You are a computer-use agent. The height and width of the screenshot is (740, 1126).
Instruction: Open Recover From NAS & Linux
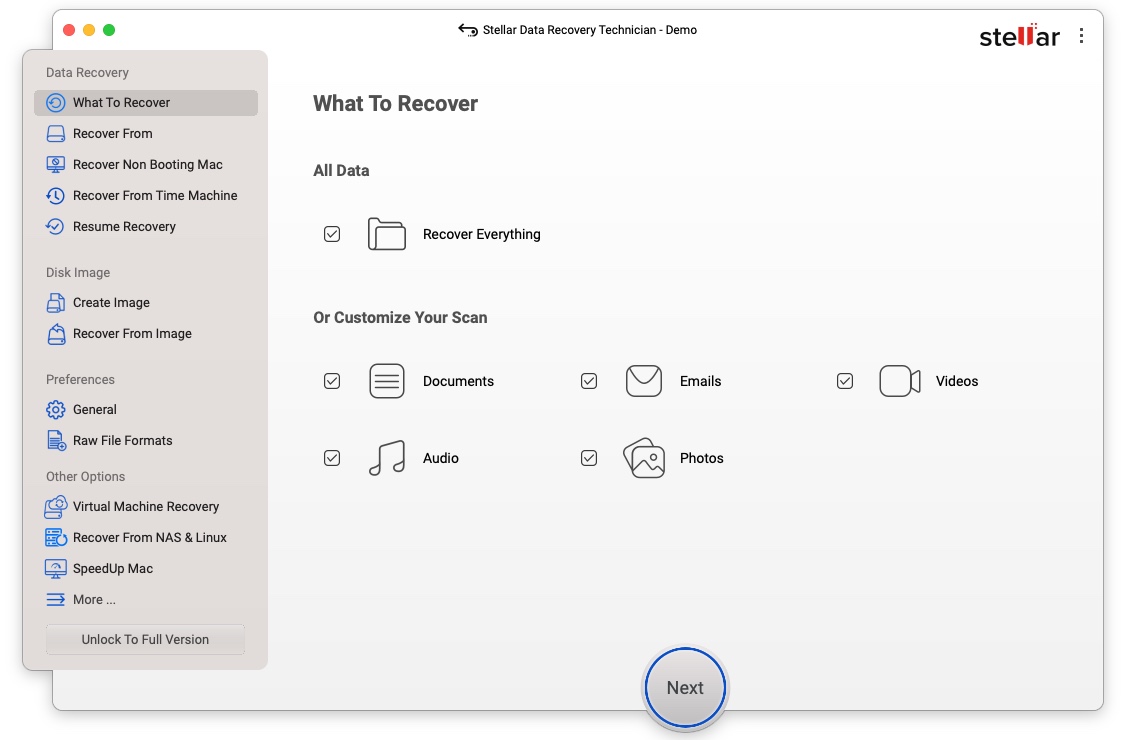click(x=149, y=537)
